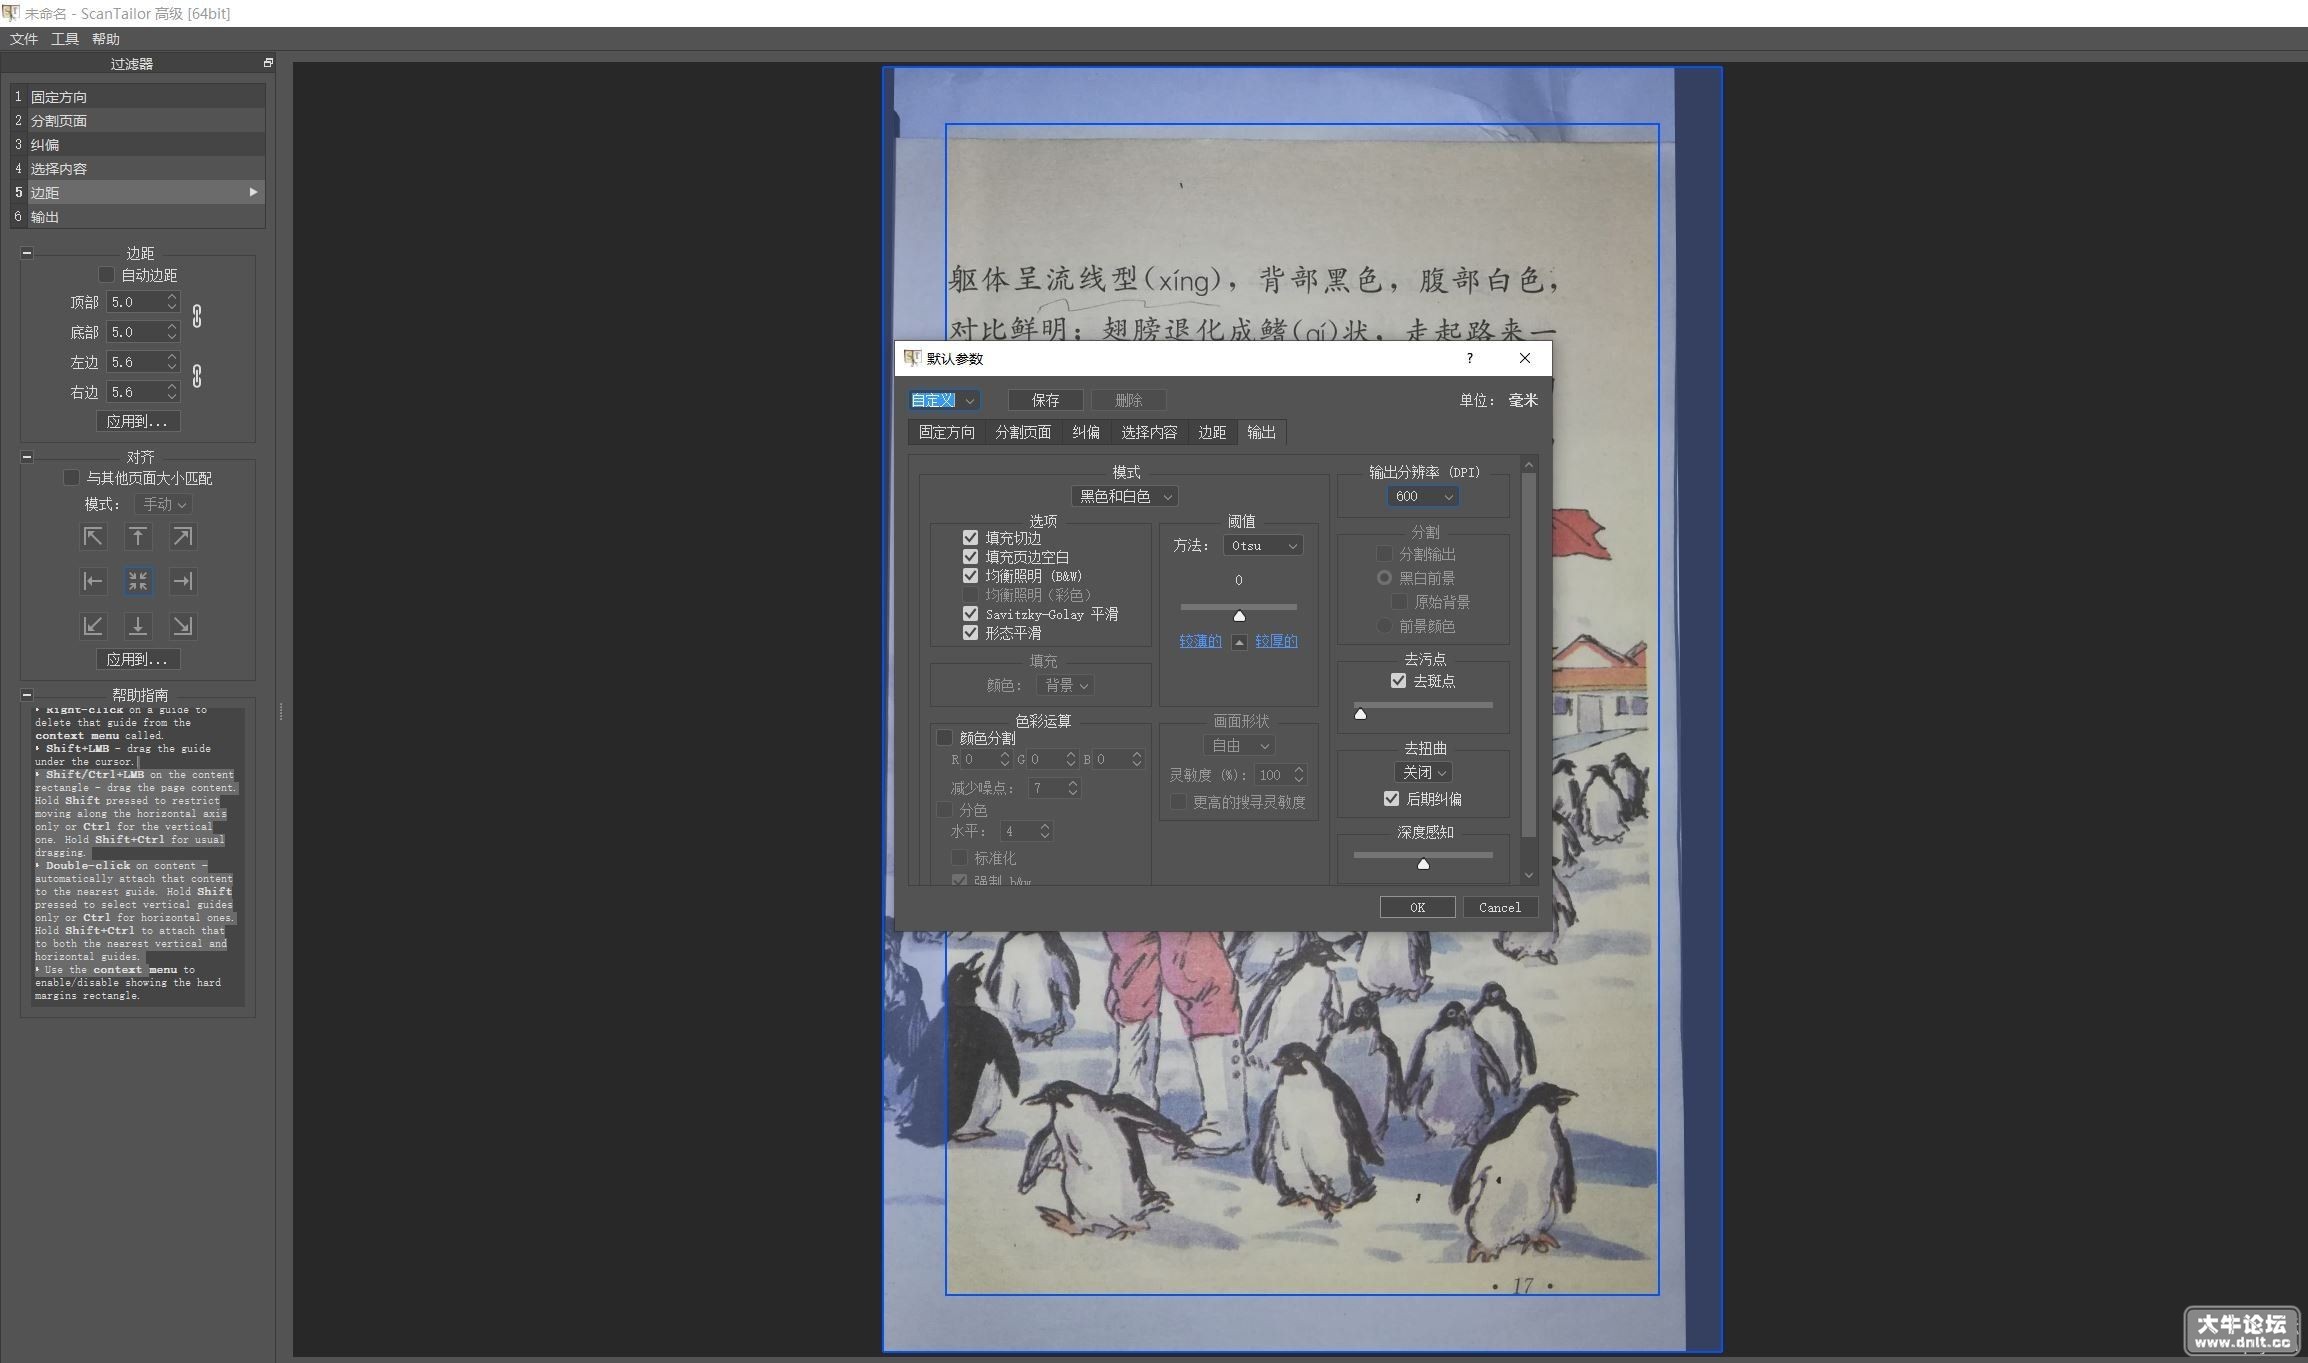Click OK in the 默认参数 dialog
Viewport: 2308px width, 1363px height.
click(1417, 907)
